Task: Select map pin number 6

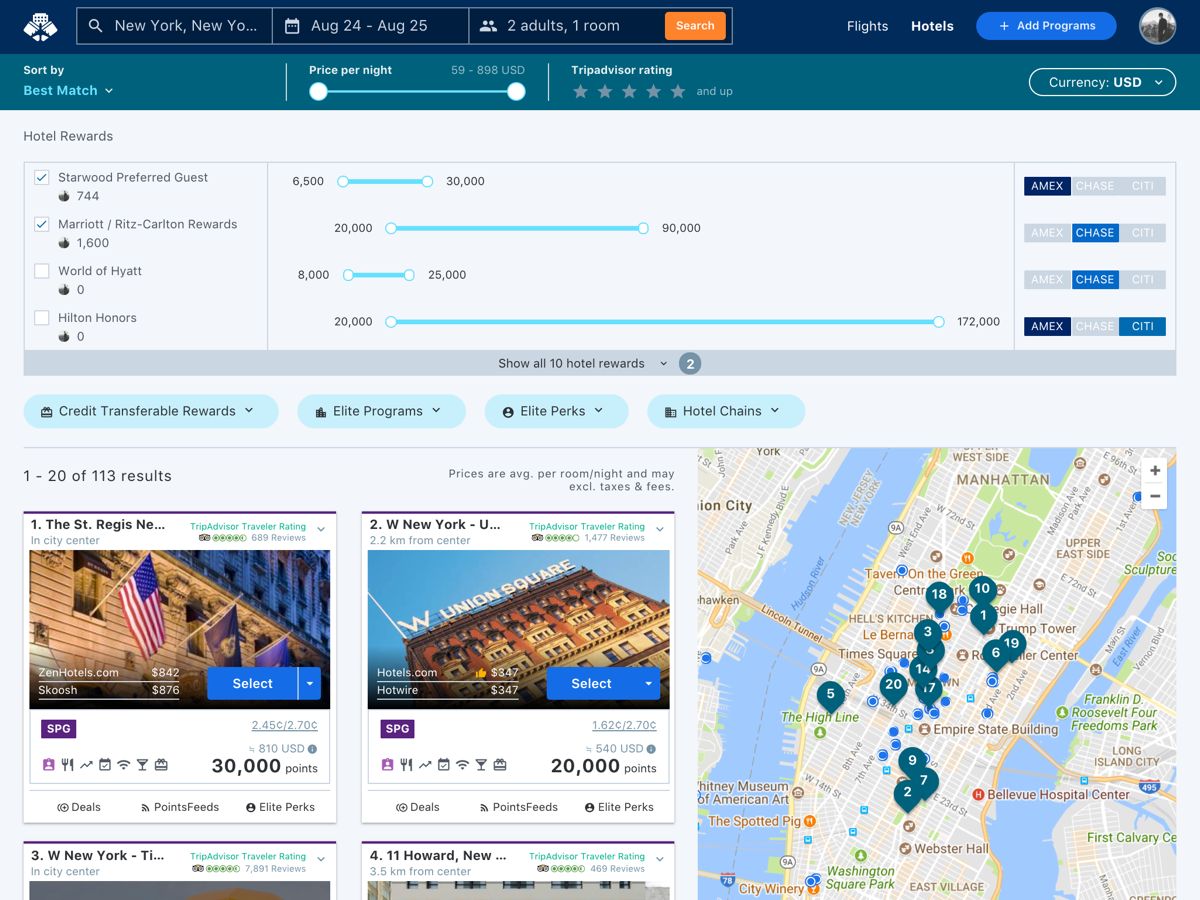Action: (995, 654)
